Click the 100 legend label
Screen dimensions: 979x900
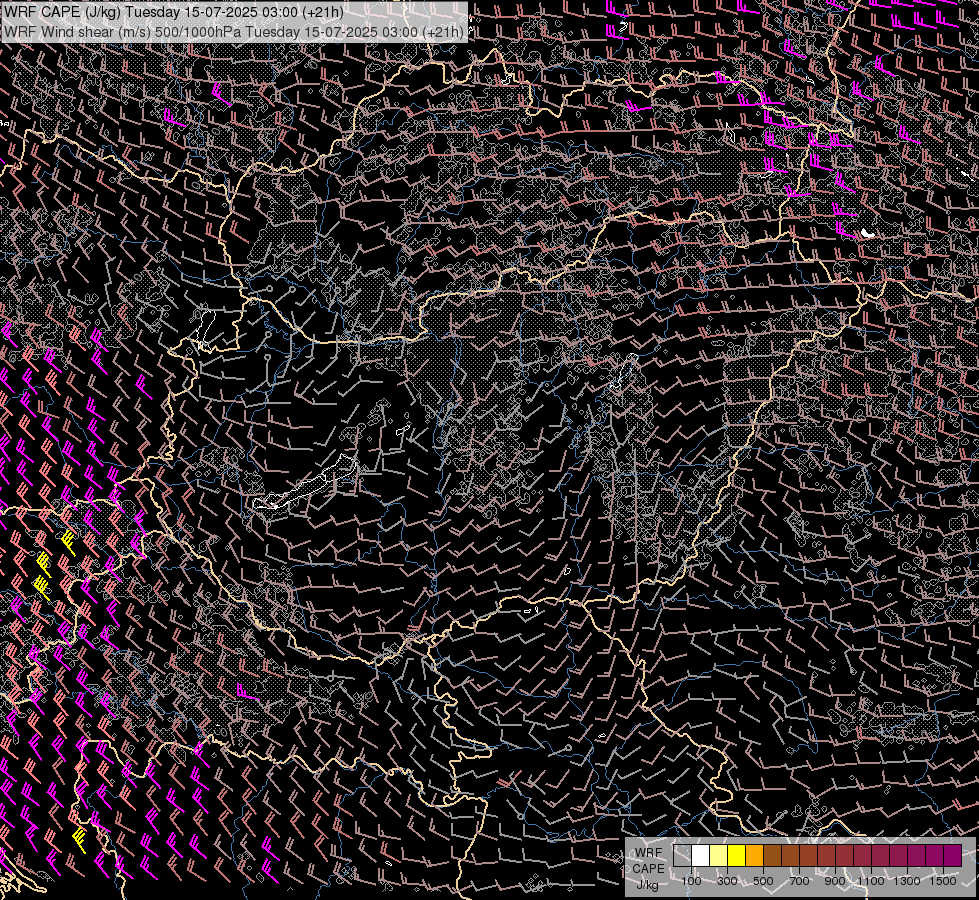click(x=692, y=881)
